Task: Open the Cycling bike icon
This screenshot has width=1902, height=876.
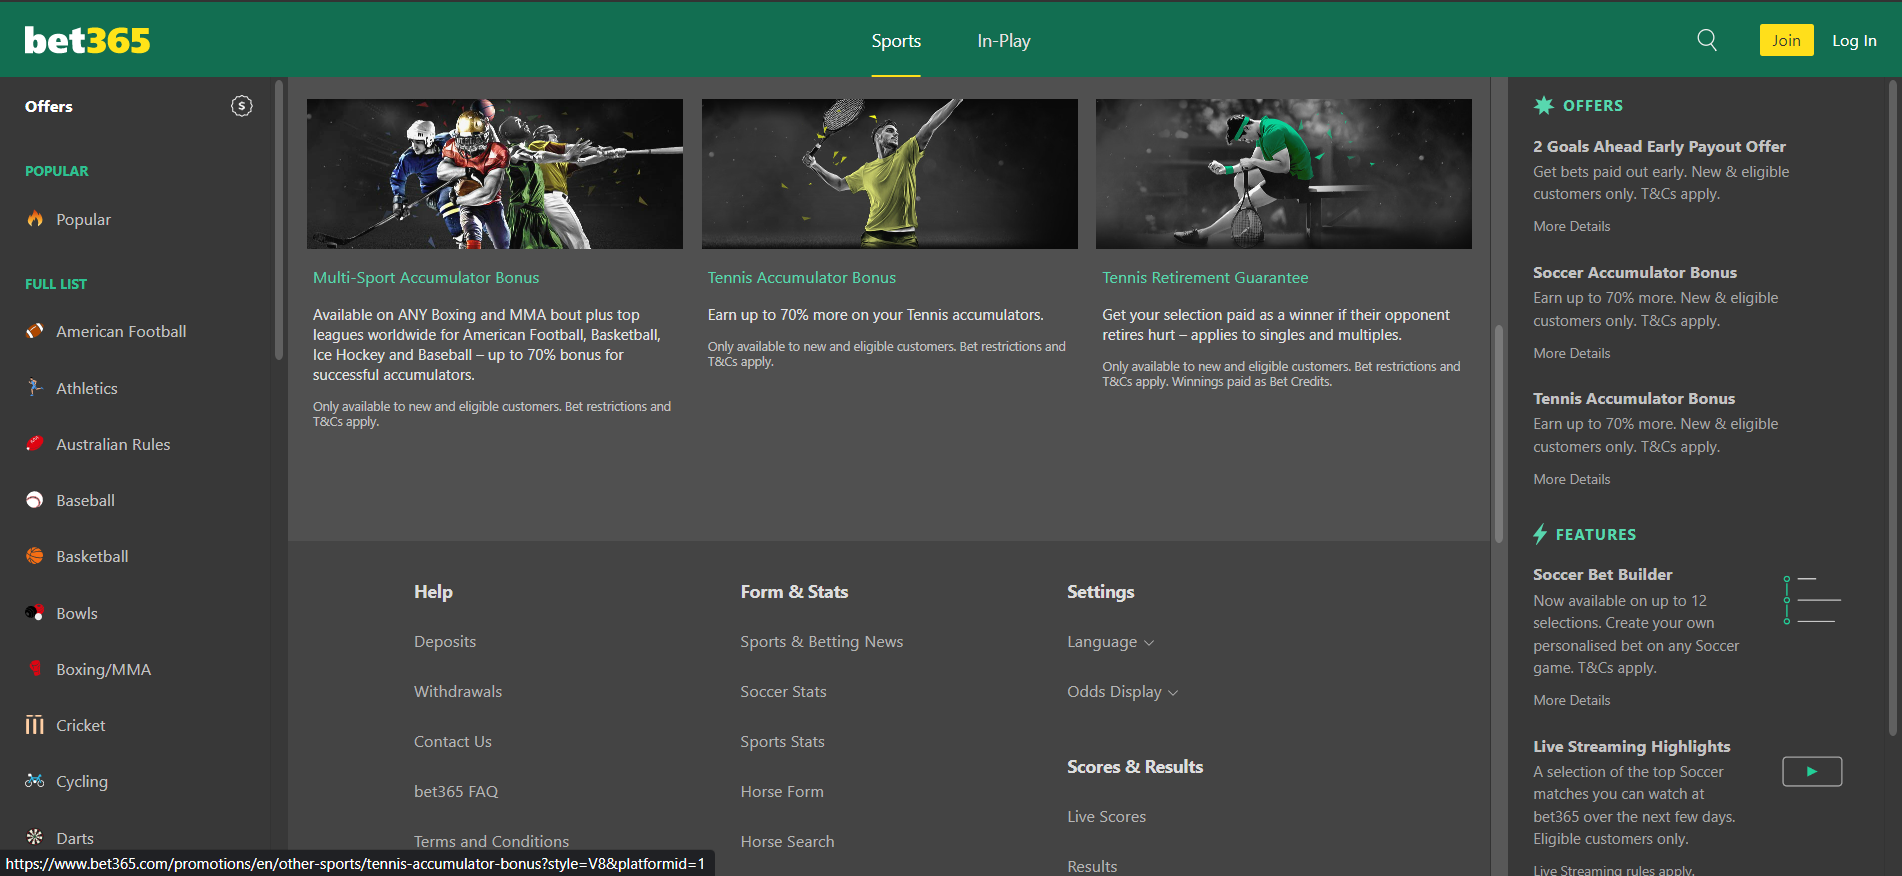Action: (35, 781)
